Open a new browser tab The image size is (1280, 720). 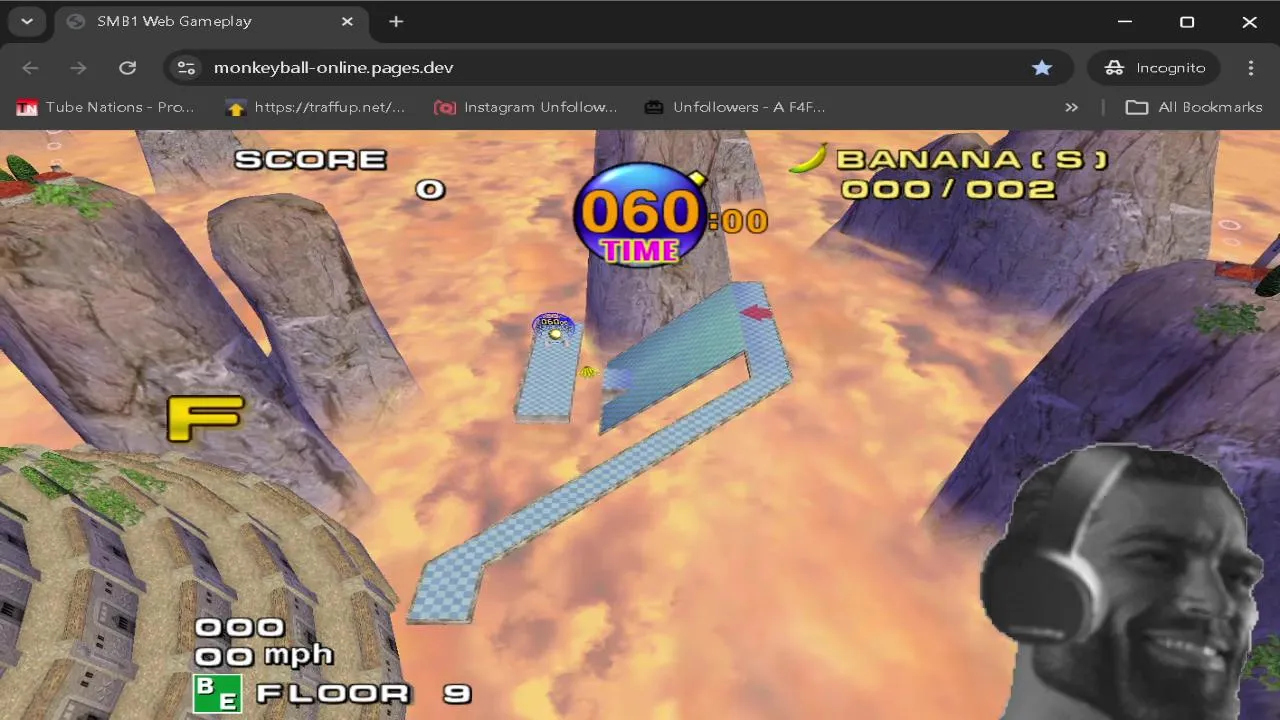(396, 21)
